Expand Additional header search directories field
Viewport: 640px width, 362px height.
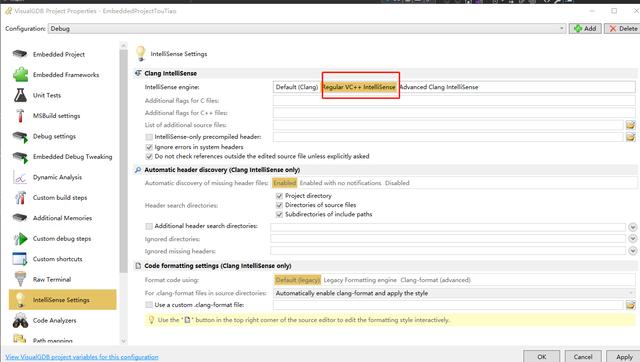[633, 227]
